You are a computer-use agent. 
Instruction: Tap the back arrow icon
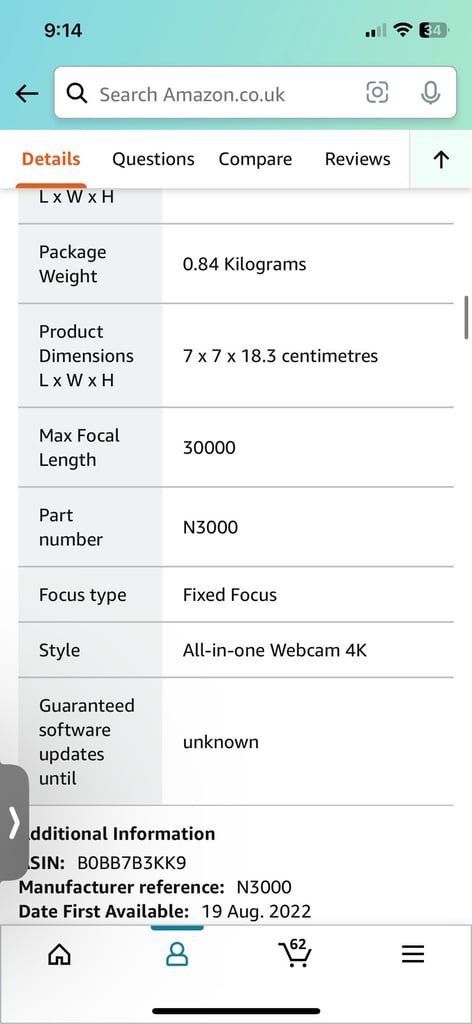27,93
